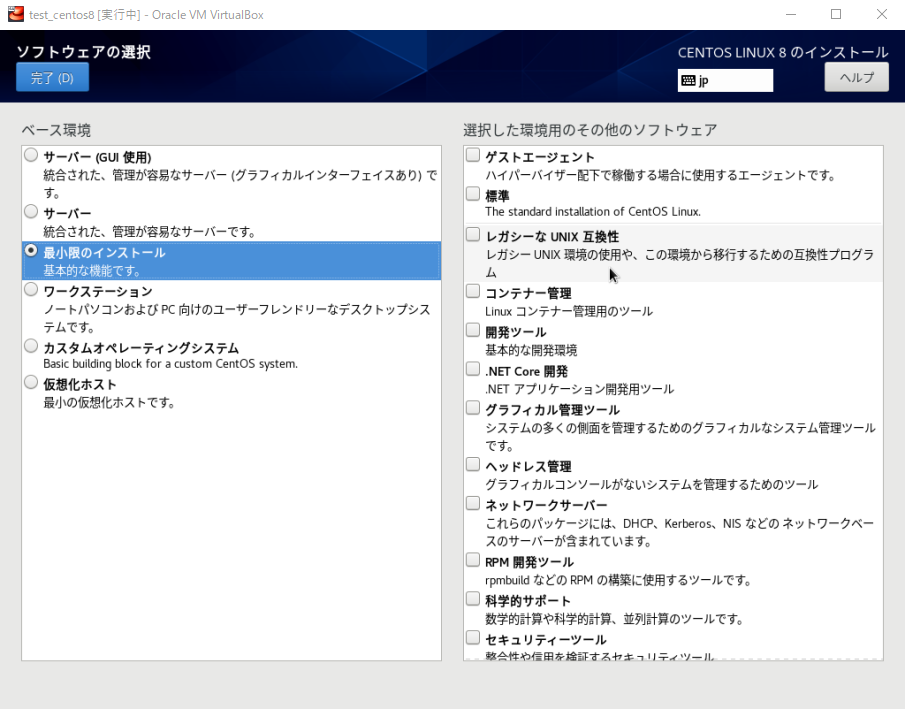Image resolution: width=905 pixels, height=709 pixels.
Task: Click the VirtualBox logo in the title bar
Action: 13,14
